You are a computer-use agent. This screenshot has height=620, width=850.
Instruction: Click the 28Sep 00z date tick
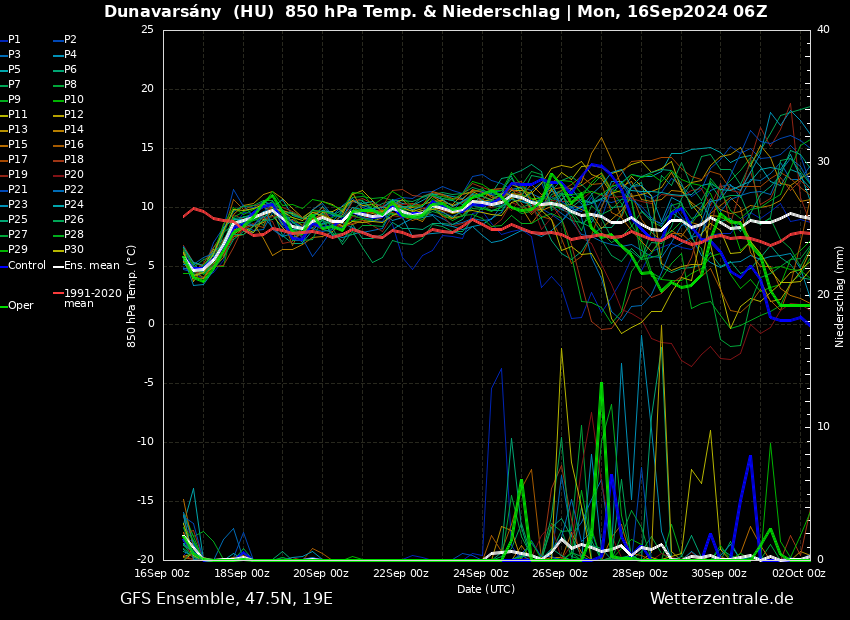640,574
